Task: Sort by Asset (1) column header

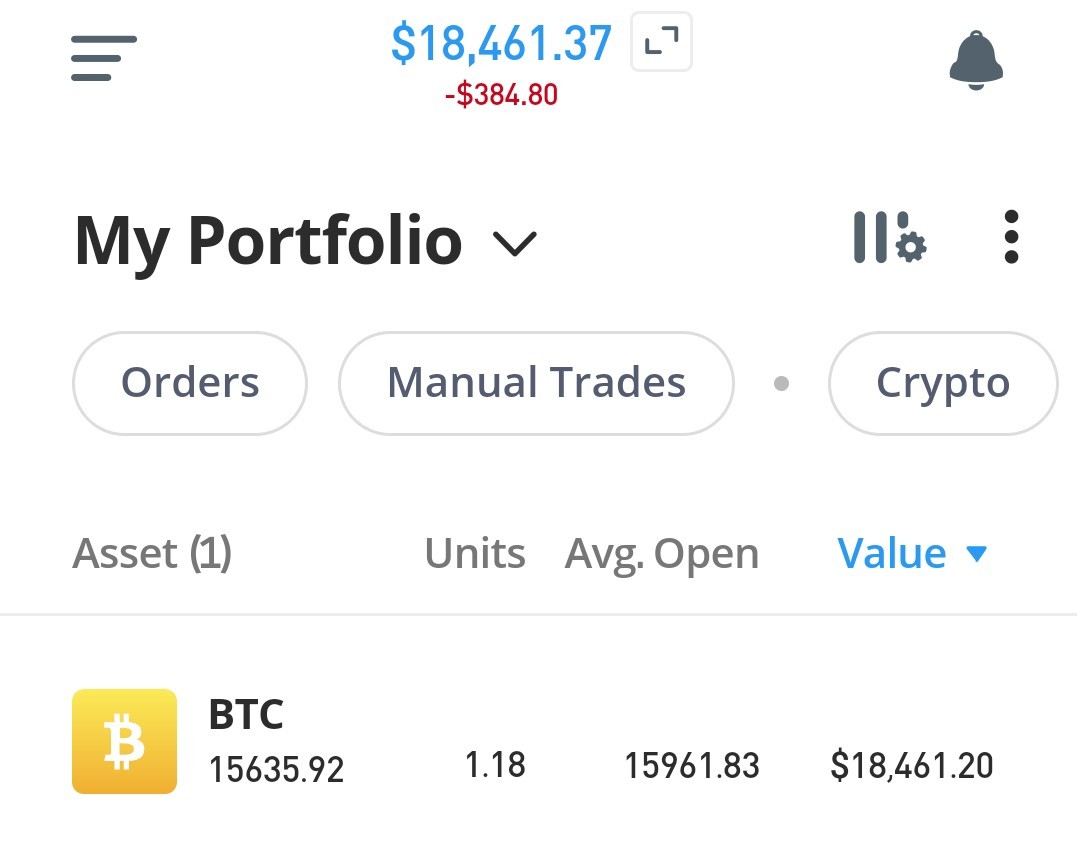Action: (152, 554)
